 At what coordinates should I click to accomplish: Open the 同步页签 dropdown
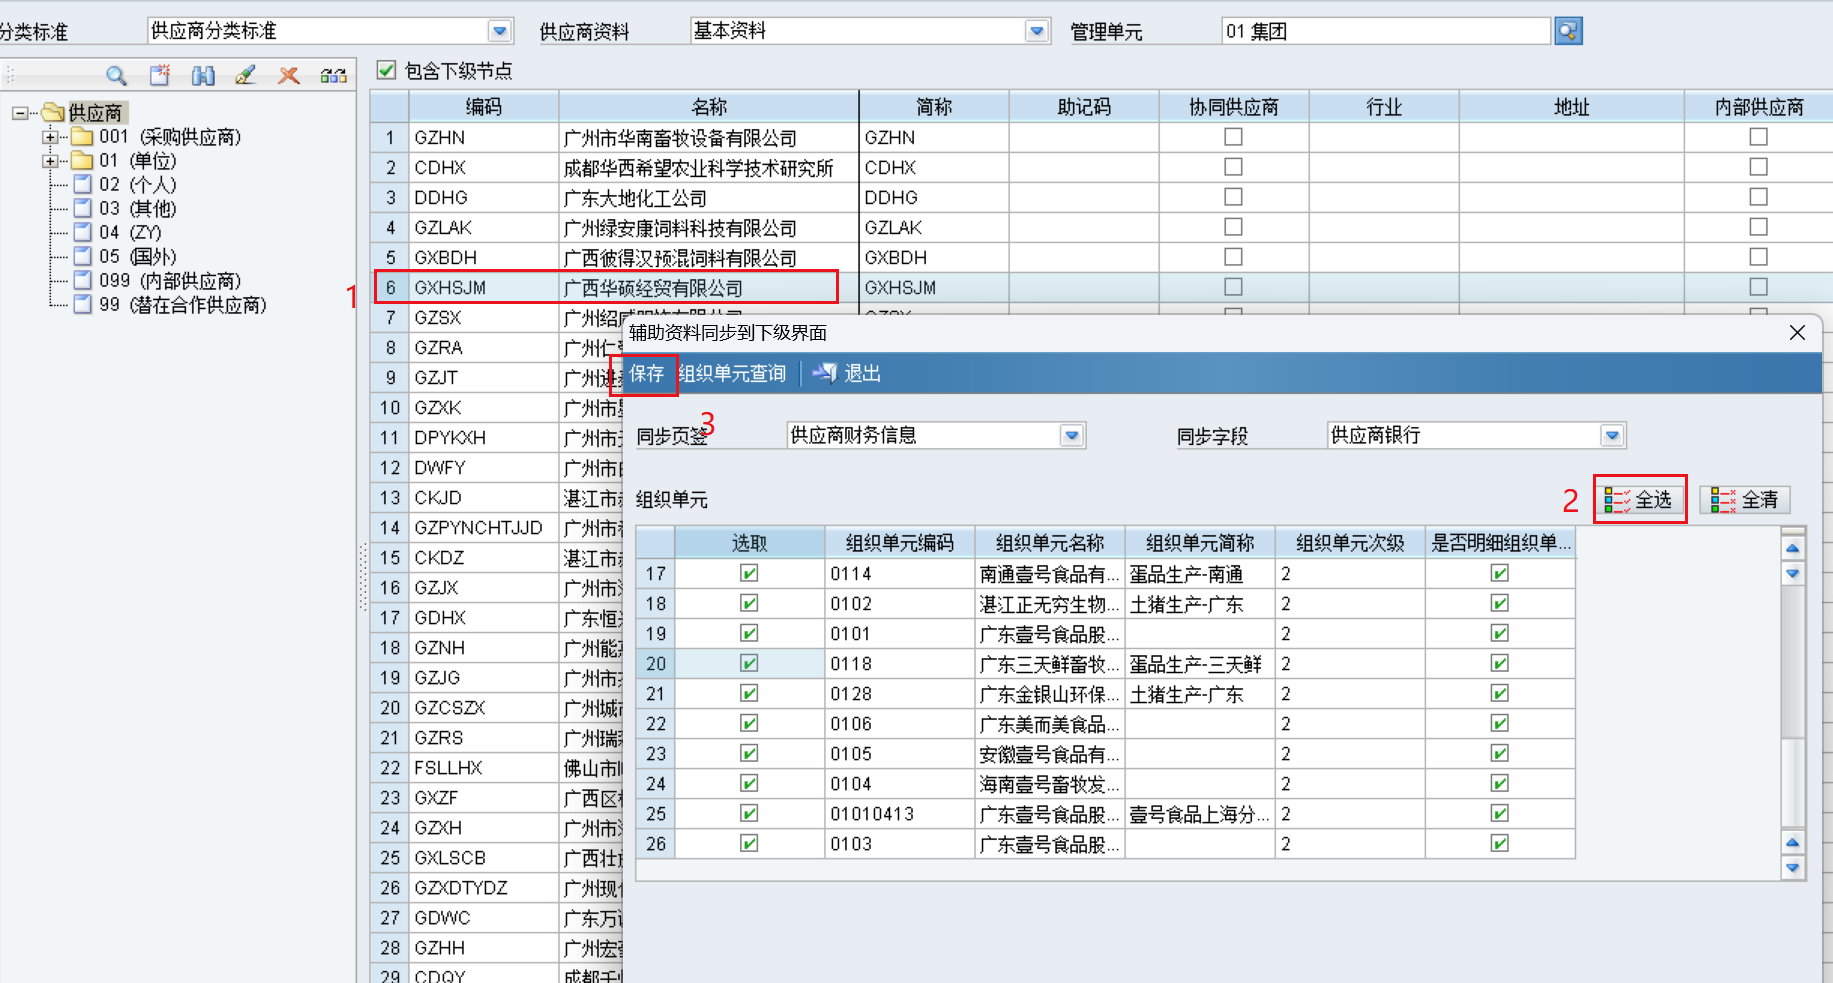[x=1072, y=435]
